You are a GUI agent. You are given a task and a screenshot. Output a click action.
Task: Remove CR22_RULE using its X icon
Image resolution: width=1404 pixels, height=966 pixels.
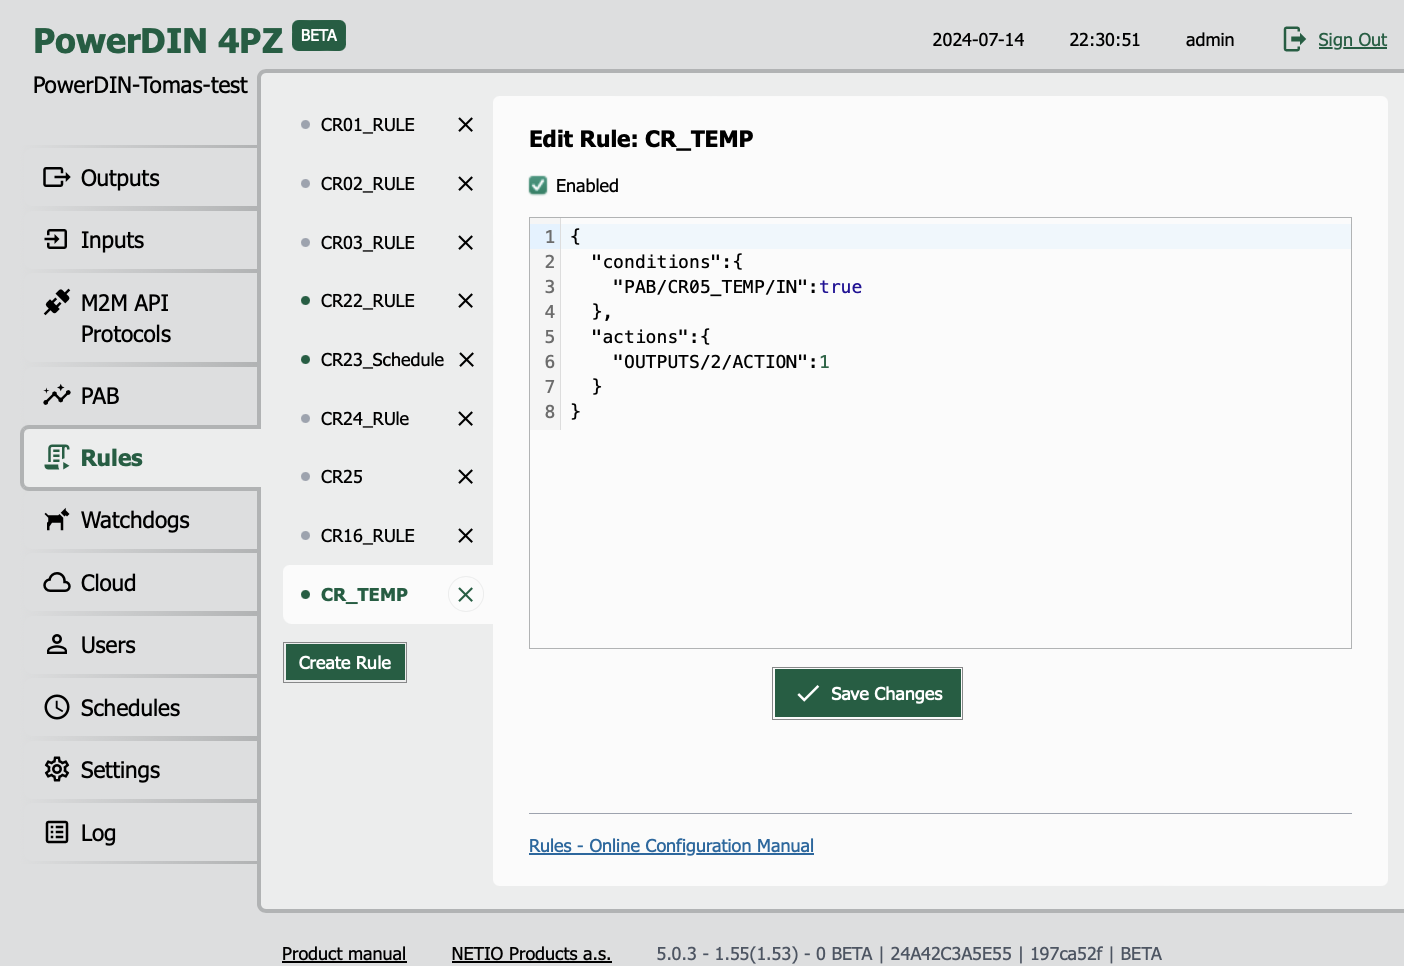465,301
